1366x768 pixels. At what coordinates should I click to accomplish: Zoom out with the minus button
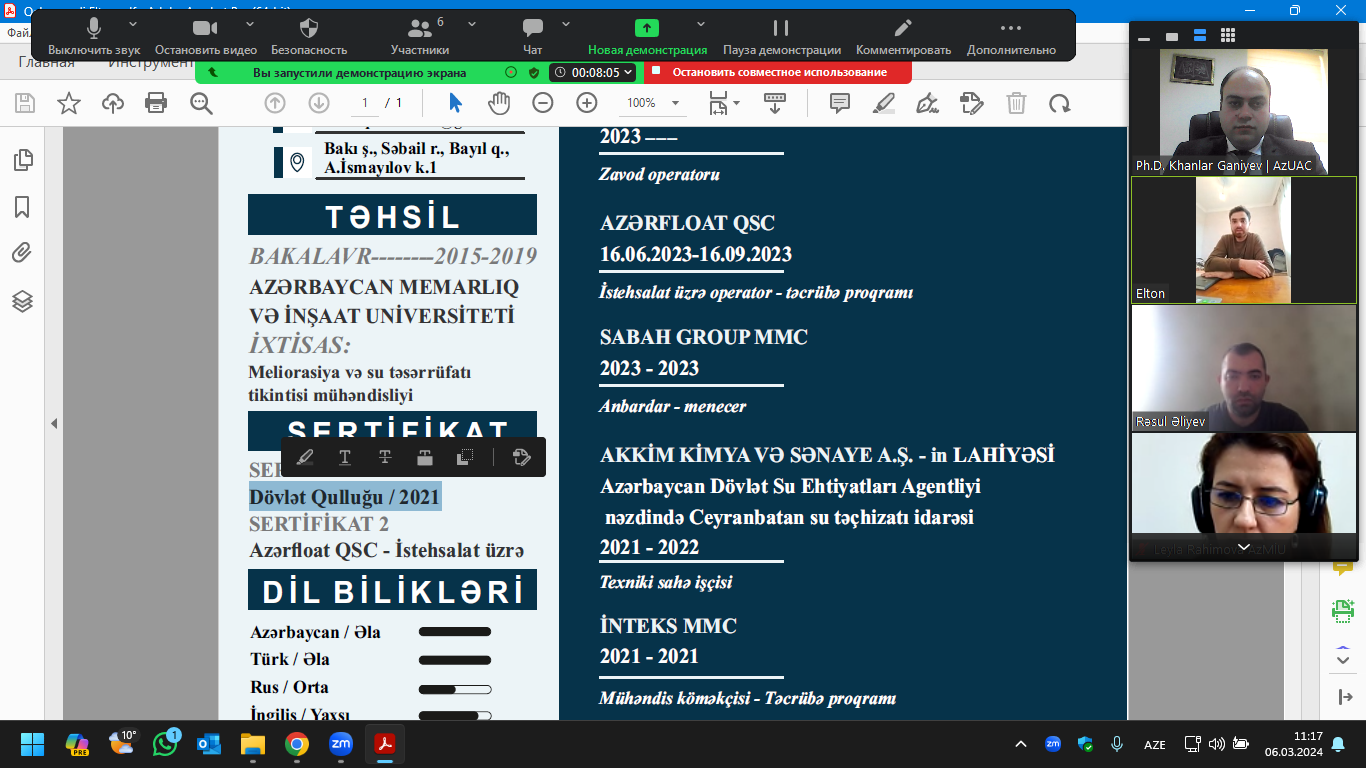coord(543,103)
